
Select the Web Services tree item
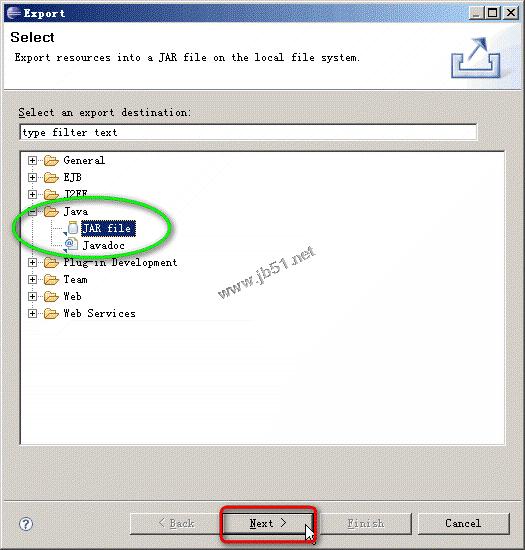click(x=99, y=313)
